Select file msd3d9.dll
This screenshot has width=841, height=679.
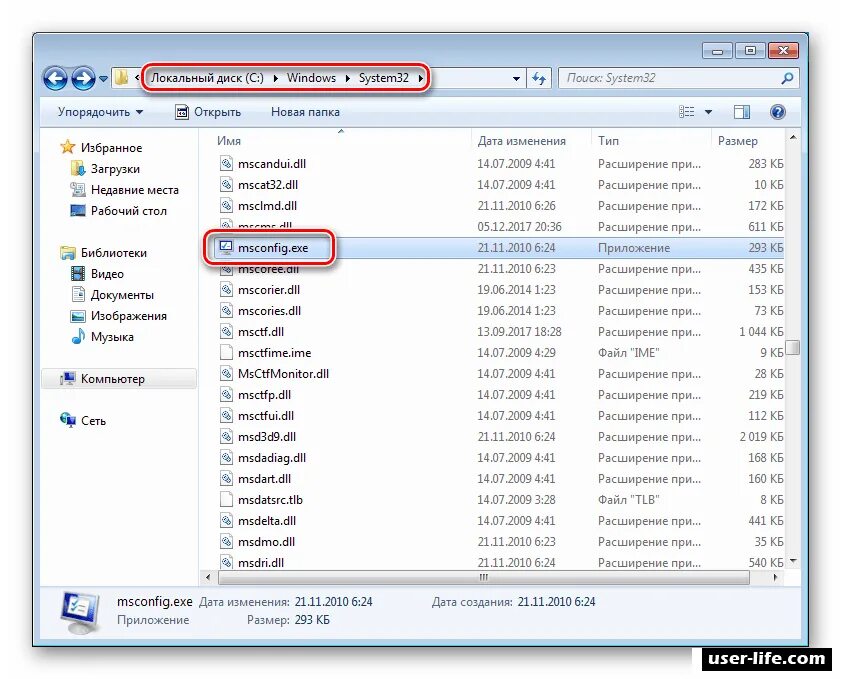(267, 437)
